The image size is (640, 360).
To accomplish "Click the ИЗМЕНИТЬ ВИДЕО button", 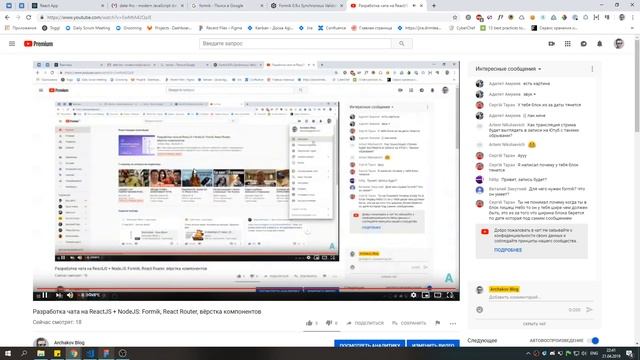I will pos(433,344).
